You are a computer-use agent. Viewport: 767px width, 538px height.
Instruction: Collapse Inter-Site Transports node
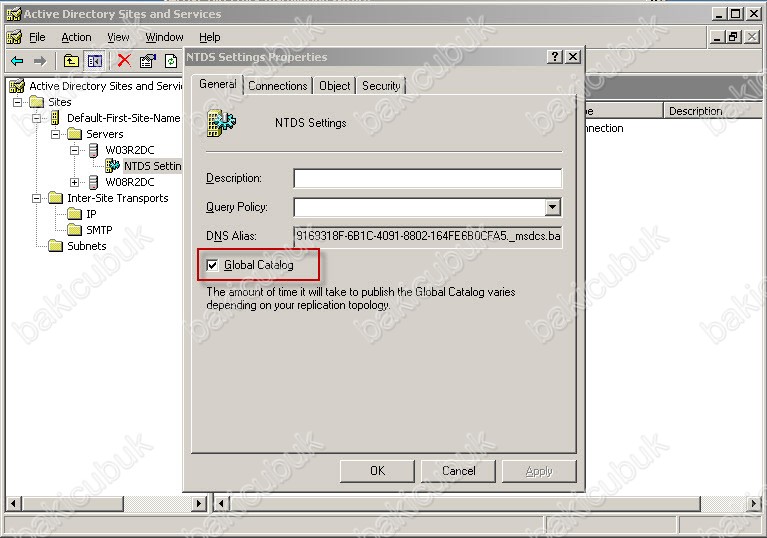click(37, 199)
